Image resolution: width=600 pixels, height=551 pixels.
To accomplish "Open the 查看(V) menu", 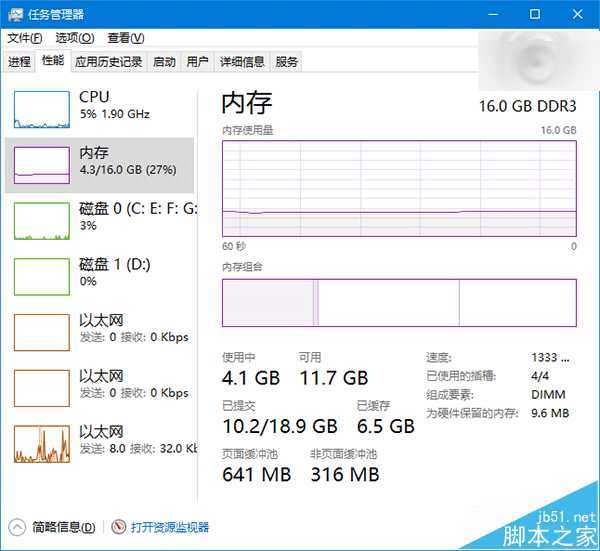I will point(126,38).
